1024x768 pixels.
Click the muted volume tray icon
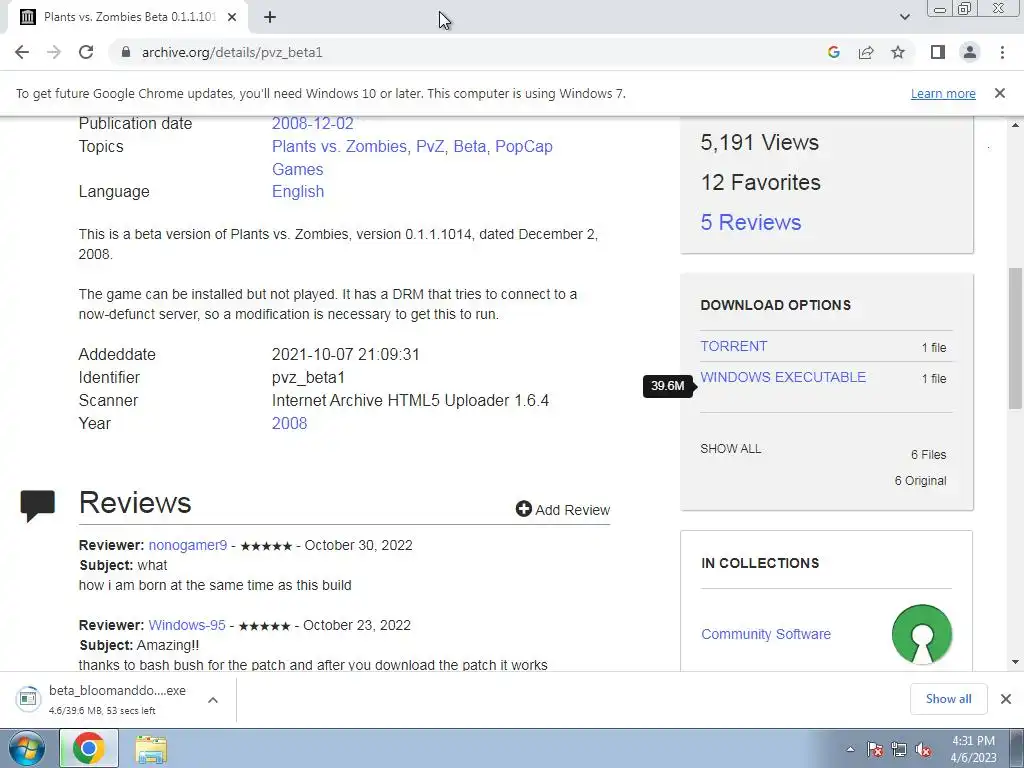(x=923, y=749)
